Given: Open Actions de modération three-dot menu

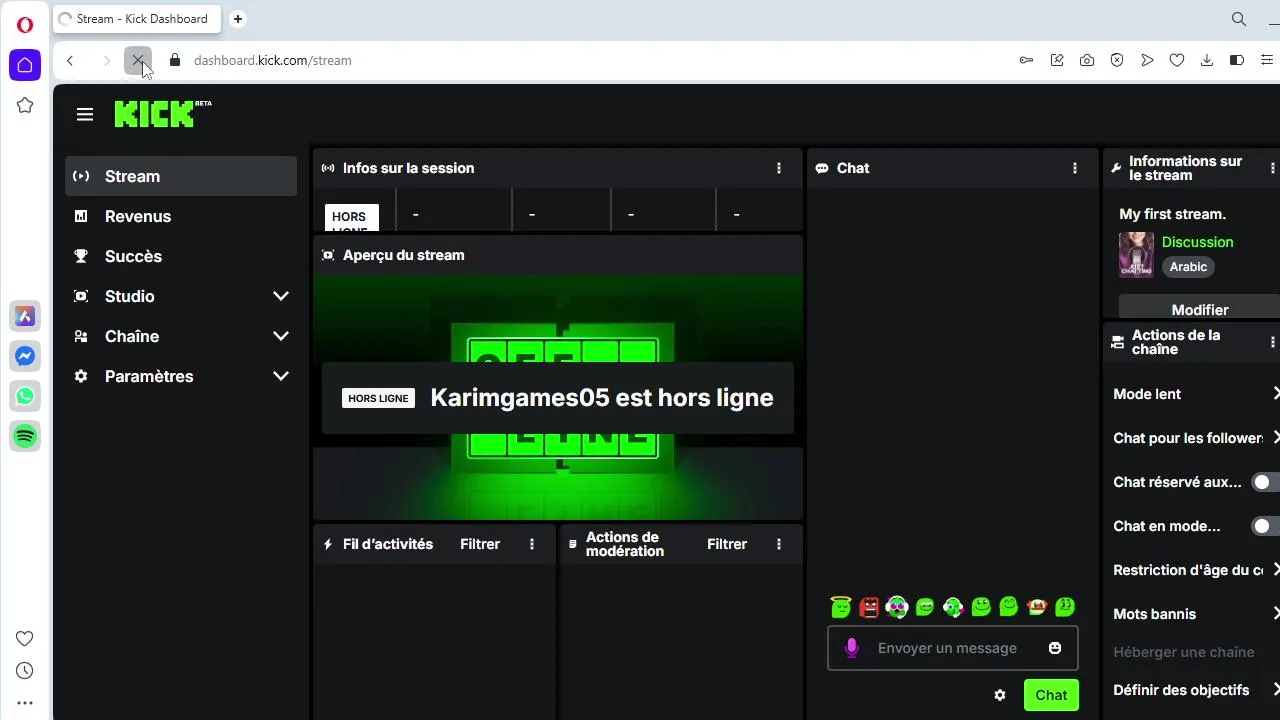Looking at the screenshot, I should (779, 544).
